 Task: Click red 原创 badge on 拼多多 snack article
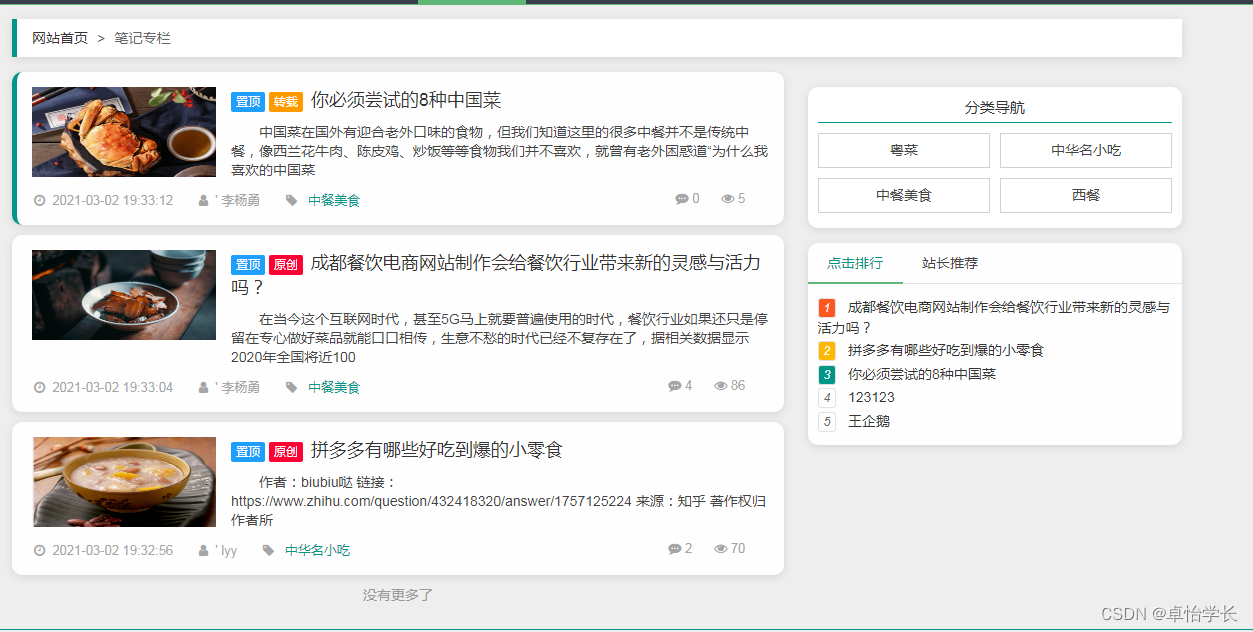point(286,452)
